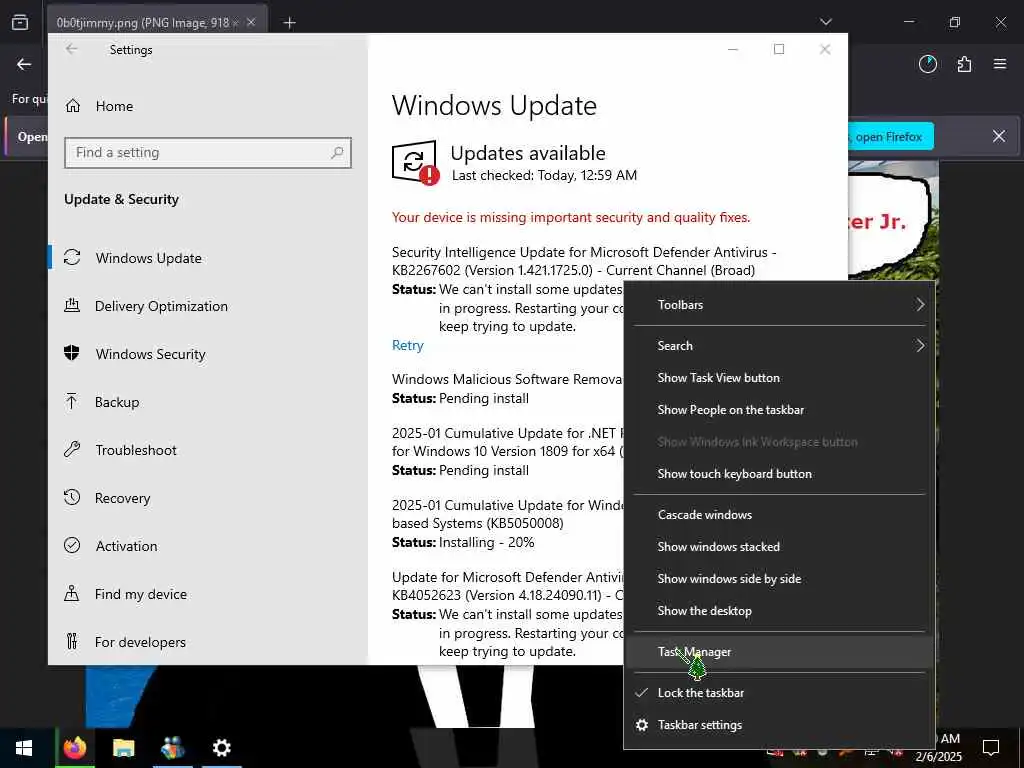The height and width of the screenshot is (768, 1024).
Task: Click the Settings gear on the taskbar
Action: (x=221, y=748)
